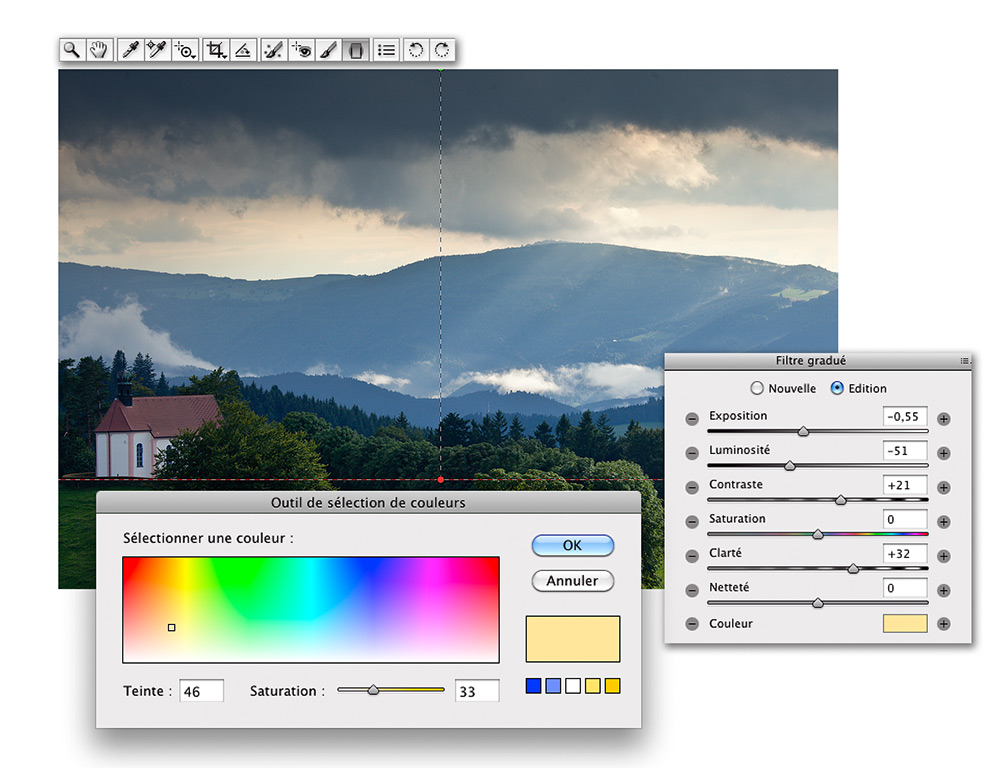The height and width of the screenshot is (768, 1000).
Task: Click the Clarté slider handle
Action: pyautogui.click(x=853, y=569)
